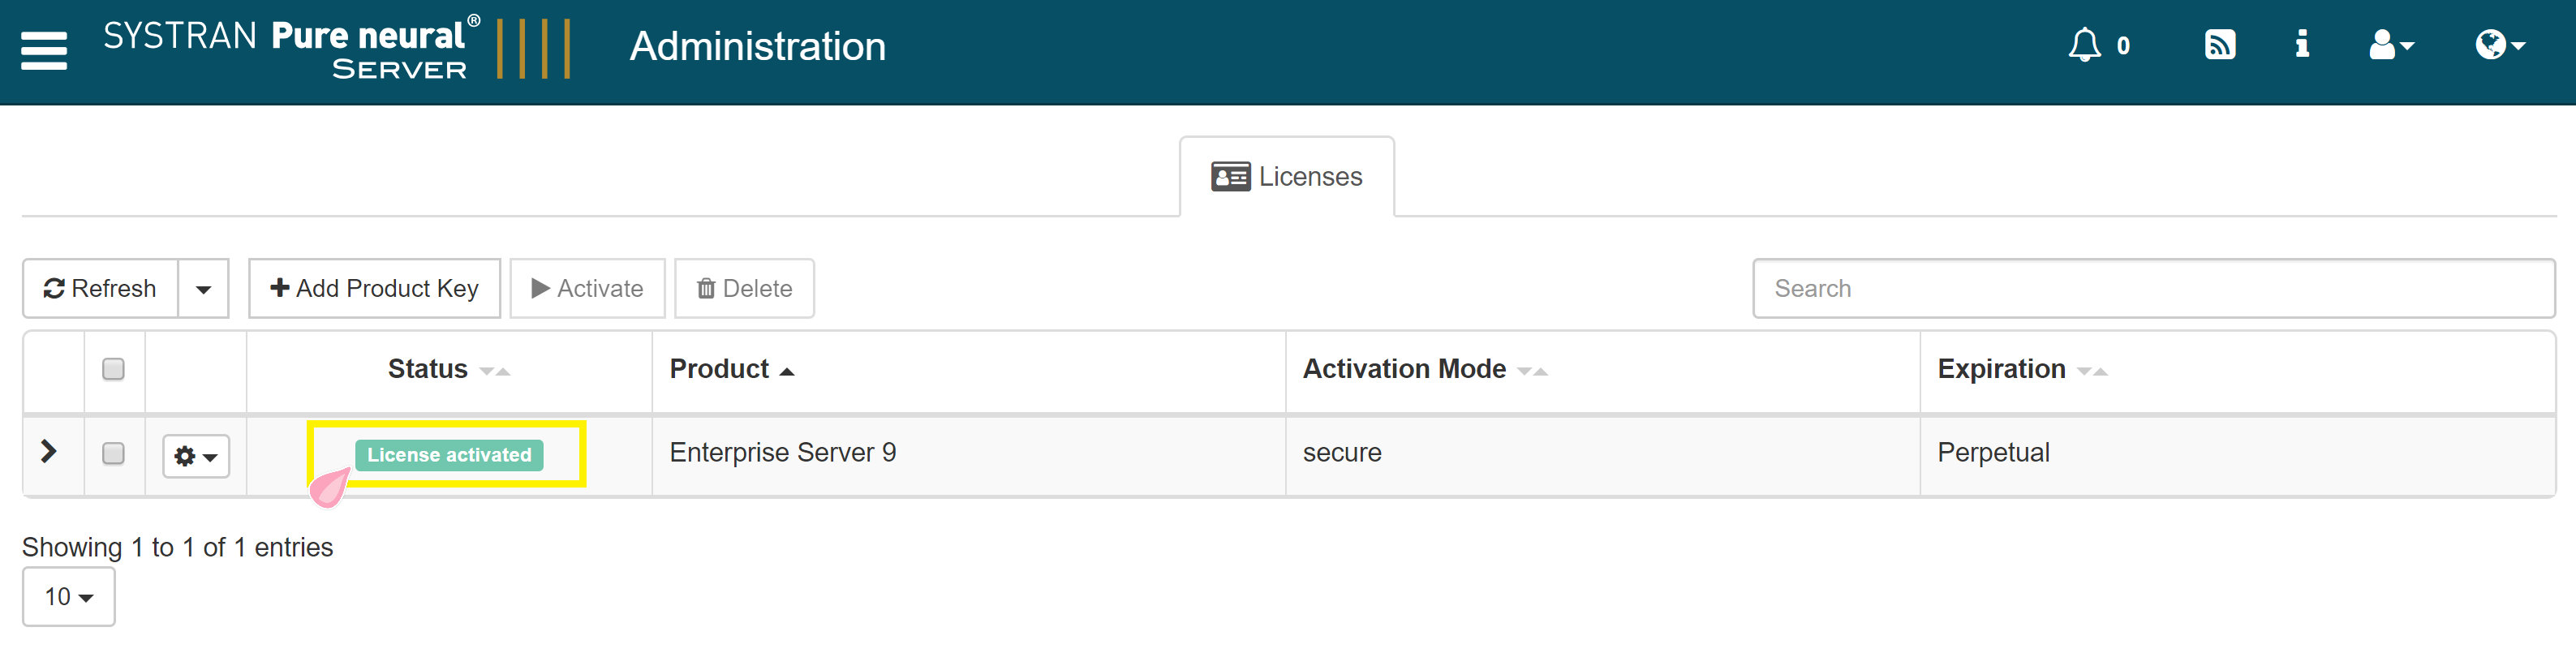Click the Search input field

tap(2153, 289)
